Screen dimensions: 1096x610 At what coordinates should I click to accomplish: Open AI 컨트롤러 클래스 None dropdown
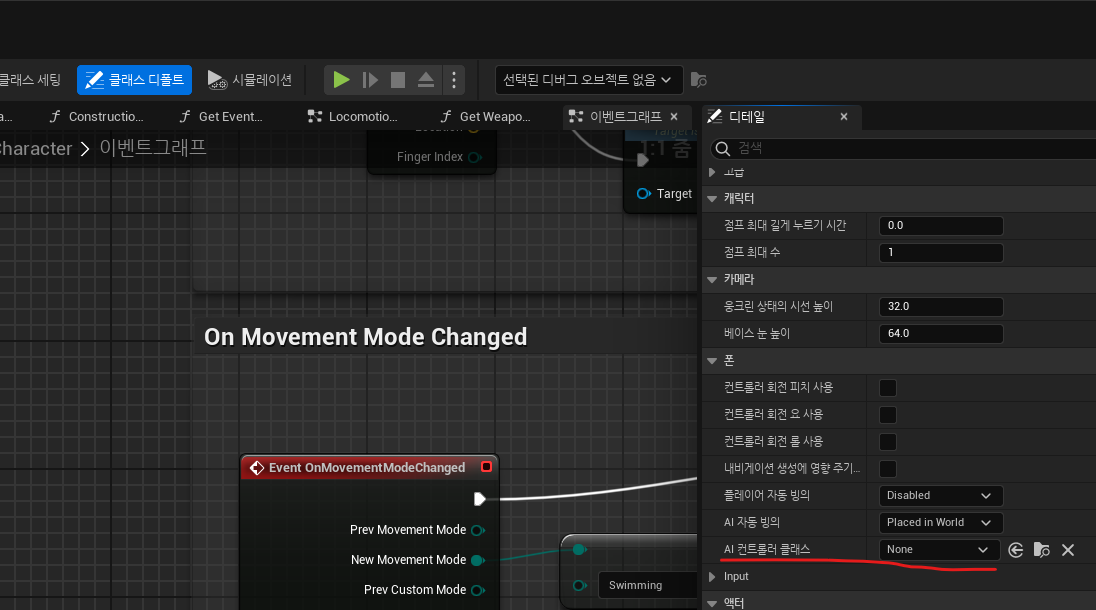click(939, 550)
